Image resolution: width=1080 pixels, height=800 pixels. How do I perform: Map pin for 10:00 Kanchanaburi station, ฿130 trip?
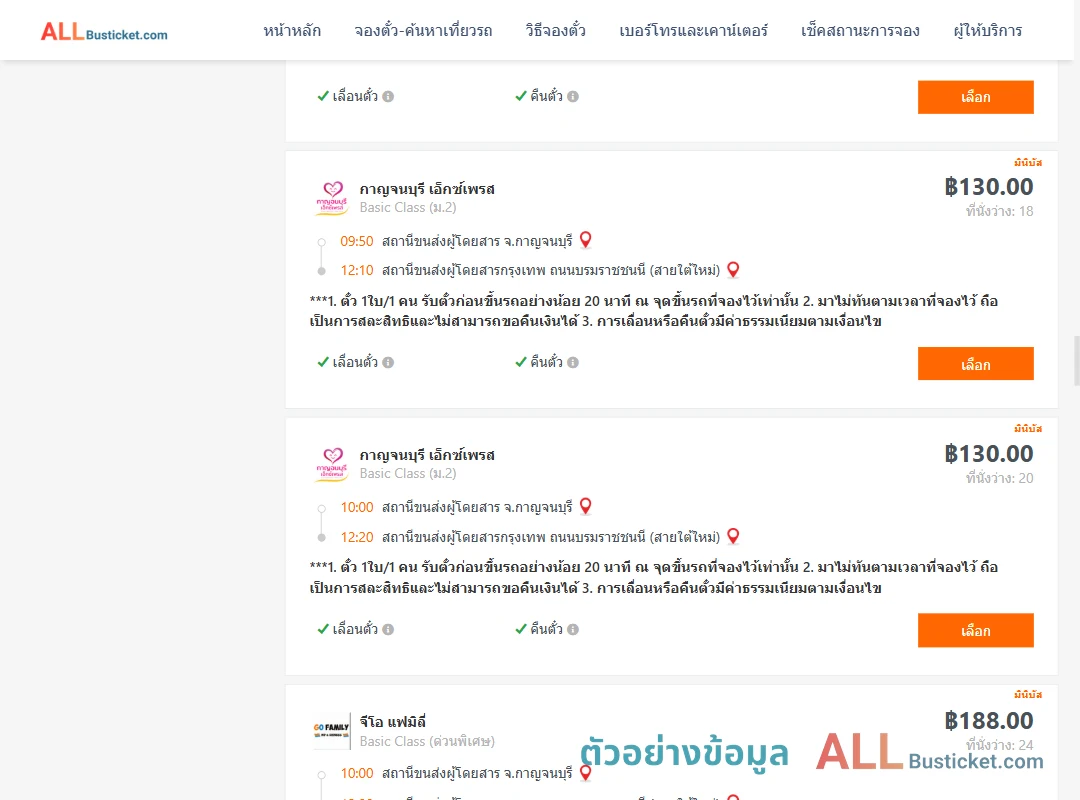click(x=585, y=506)
